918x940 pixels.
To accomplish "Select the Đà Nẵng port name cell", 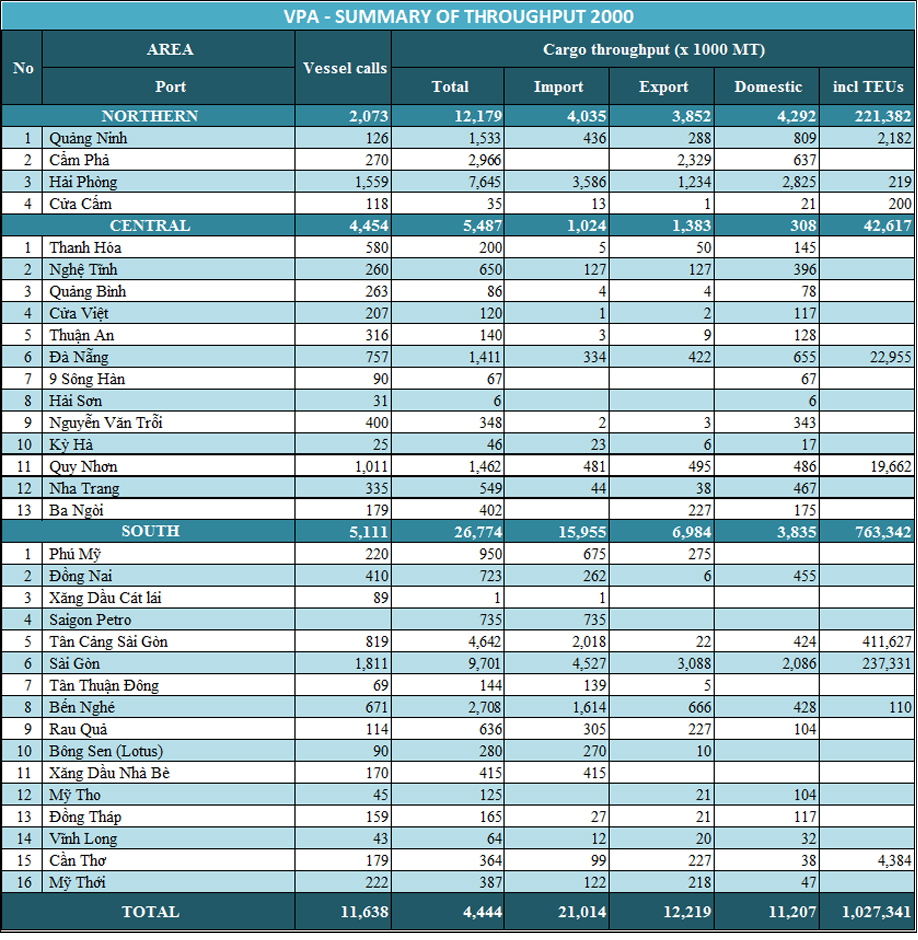I will [x=78, y=357].
